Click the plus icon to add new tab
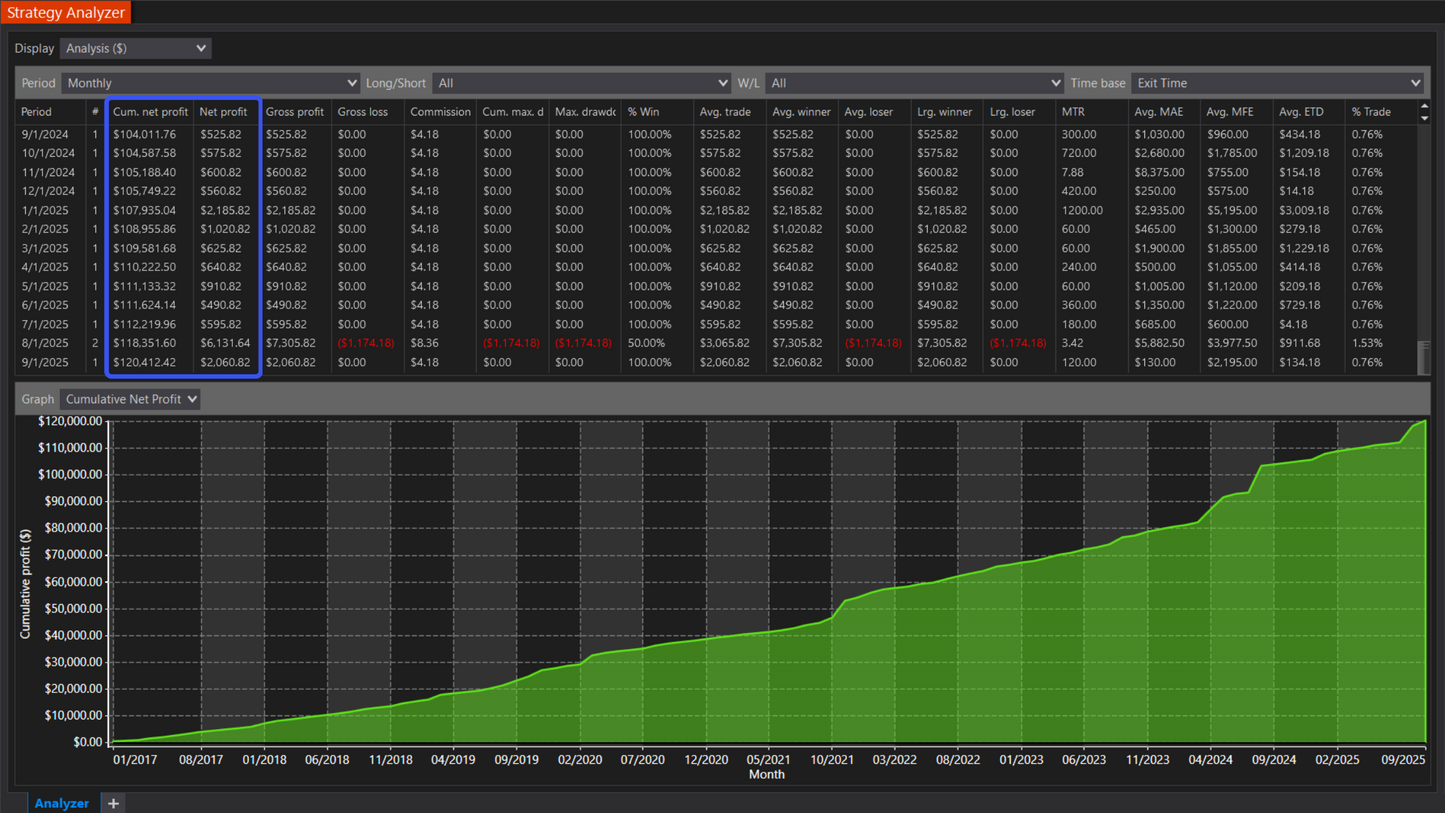The height and width of the screenshot is (813, 1445). 113,803
